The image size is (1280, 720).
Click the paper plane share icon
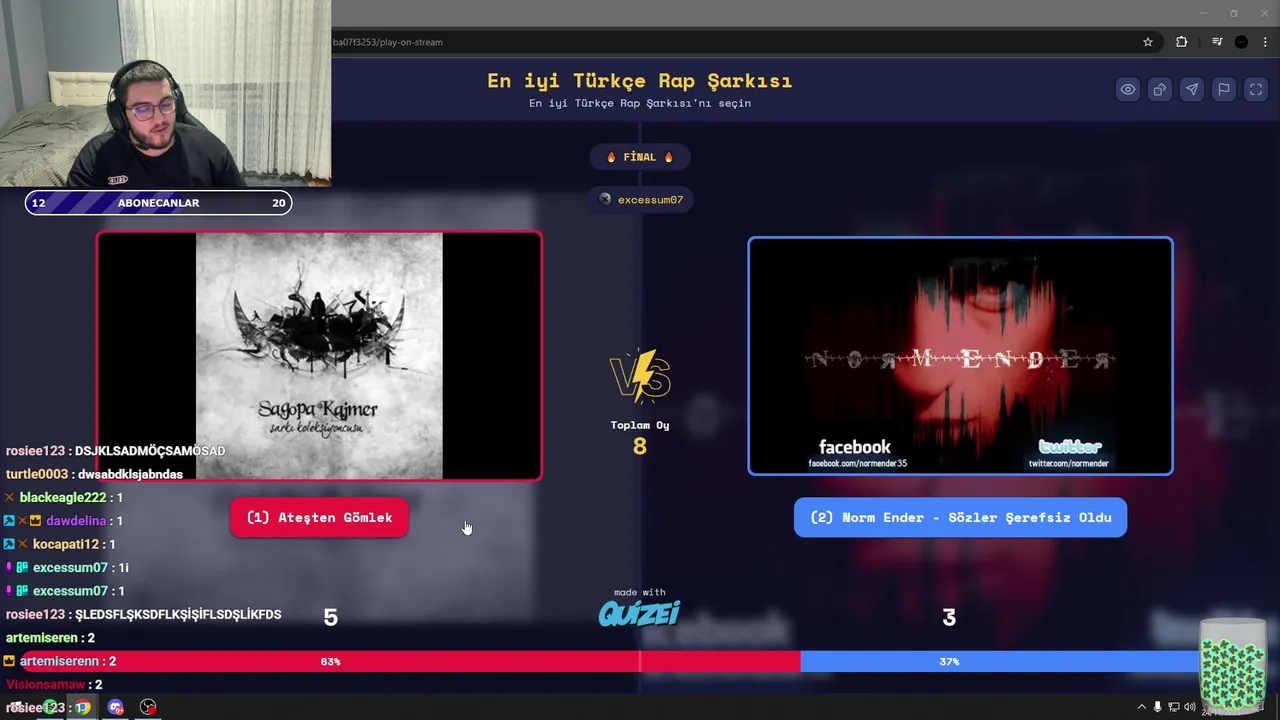[1192, 89]
